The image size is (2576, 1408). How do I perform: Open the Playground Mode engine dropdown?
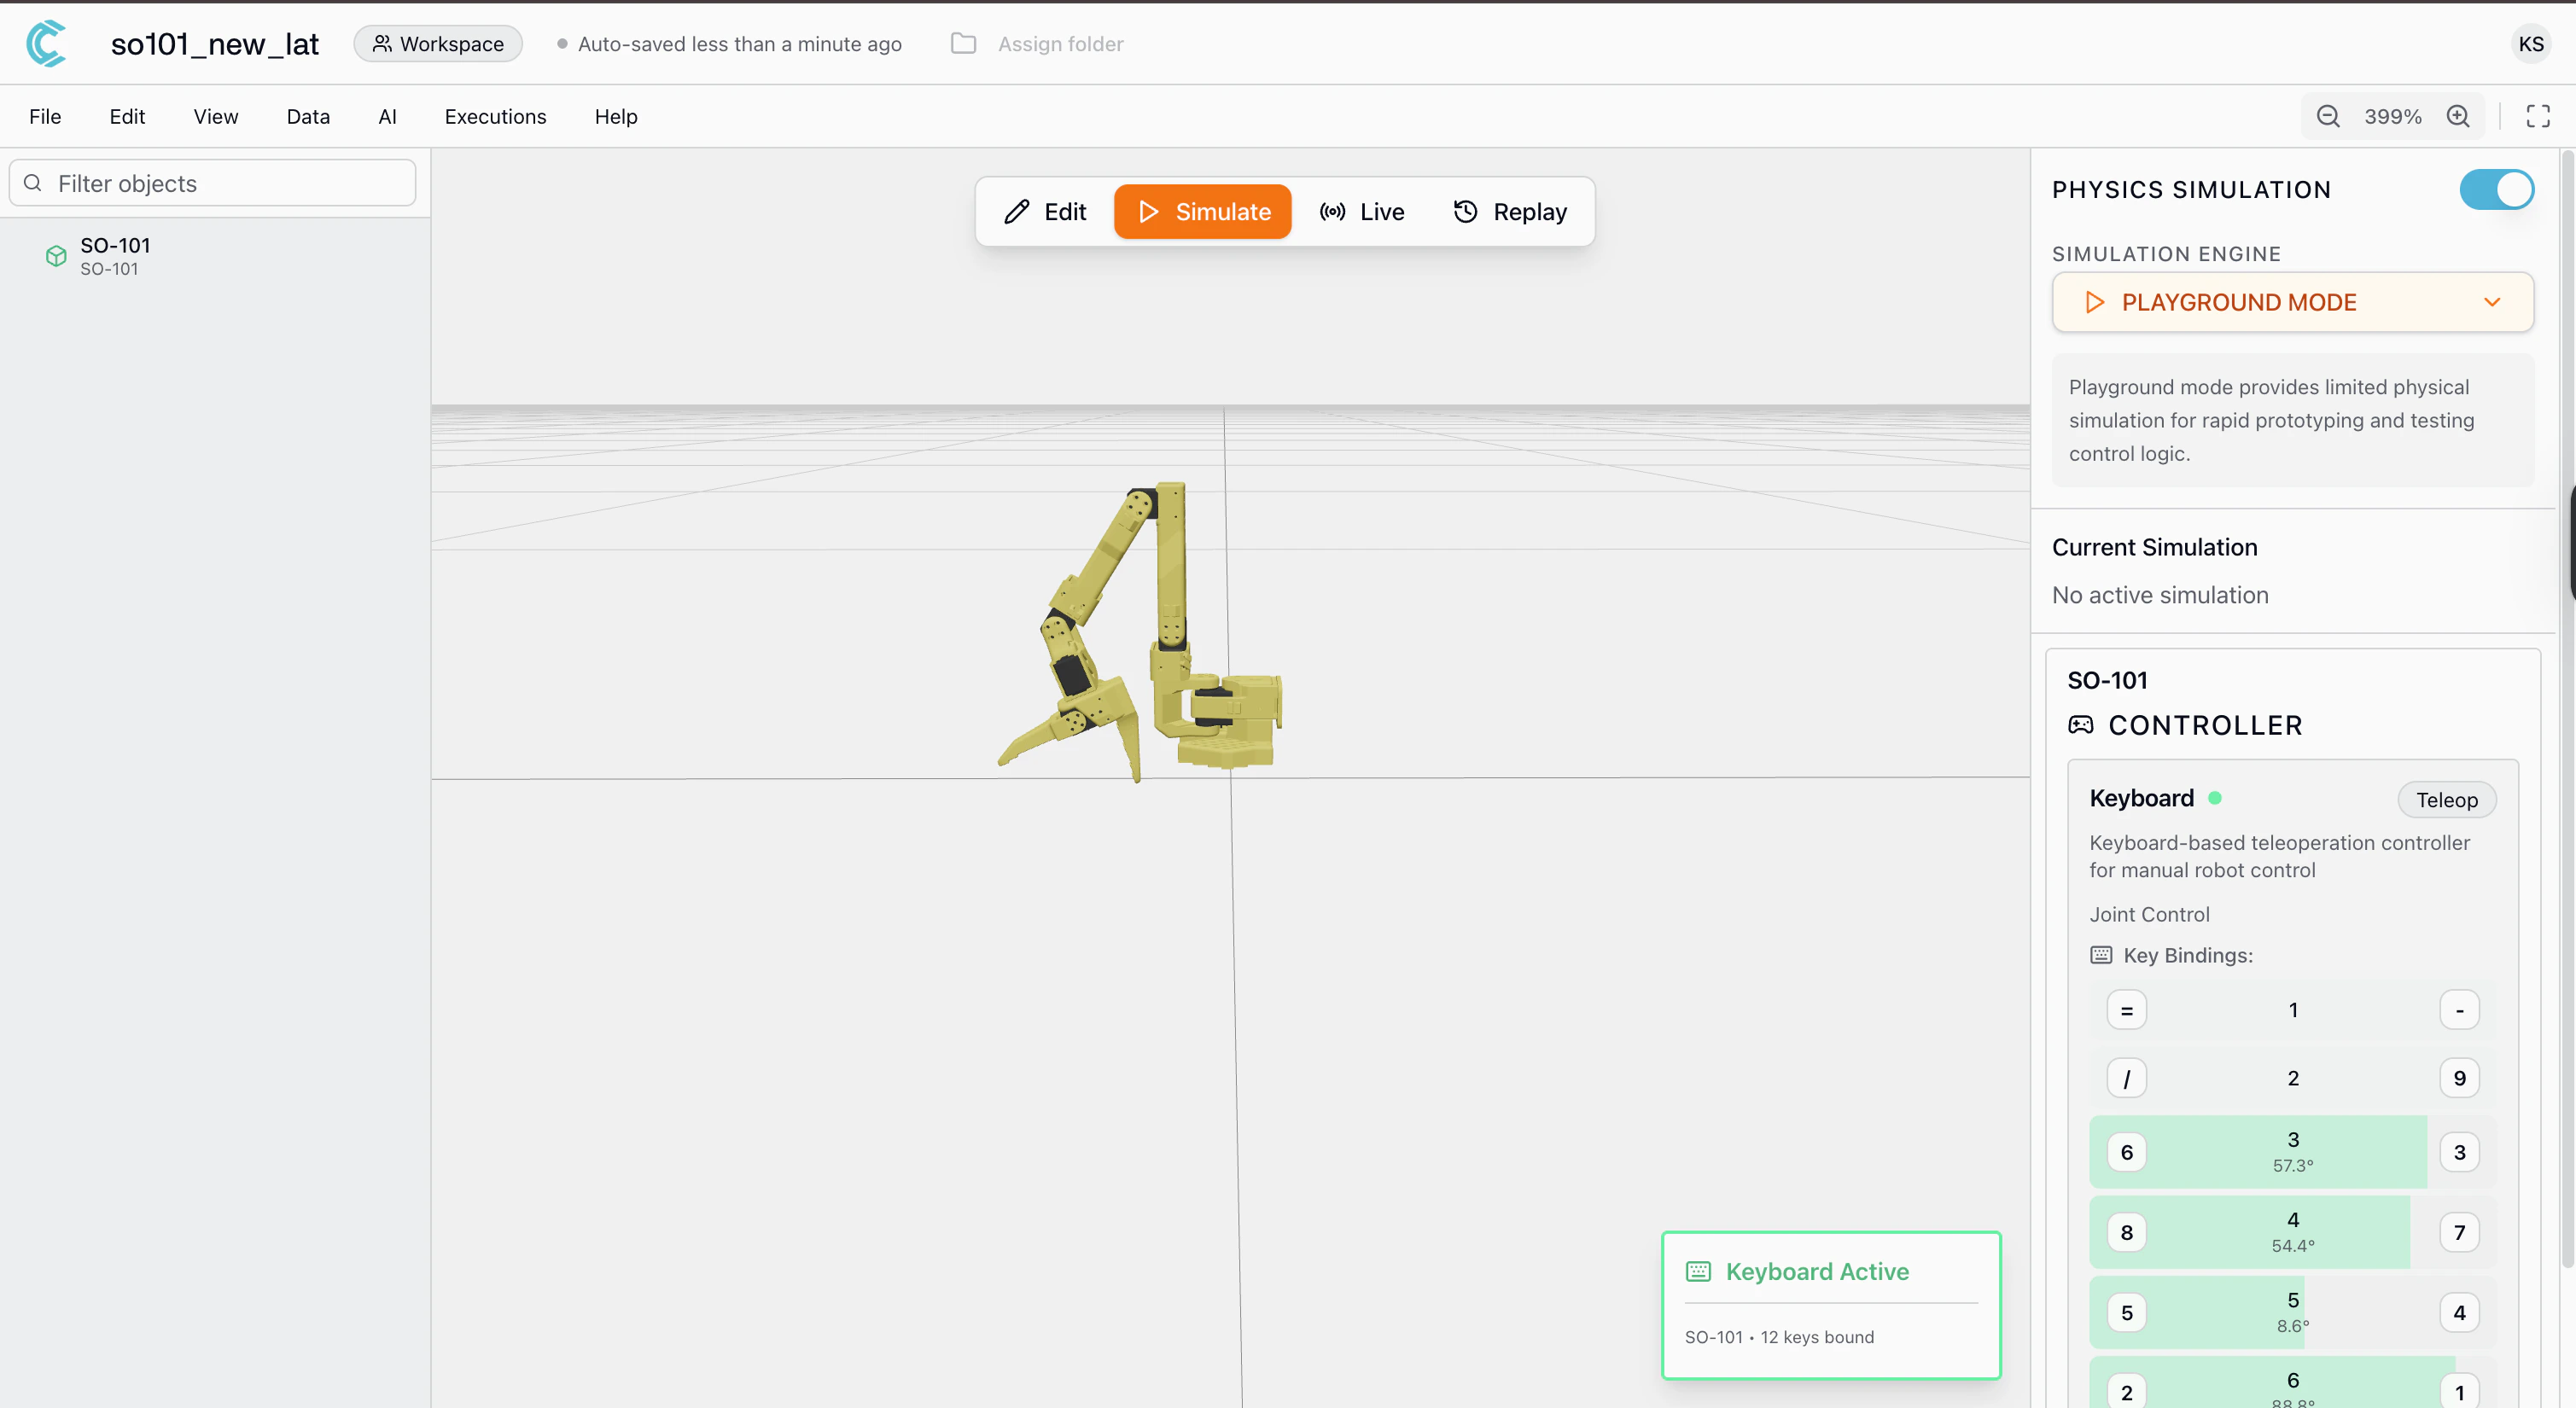coord(2292,302)
